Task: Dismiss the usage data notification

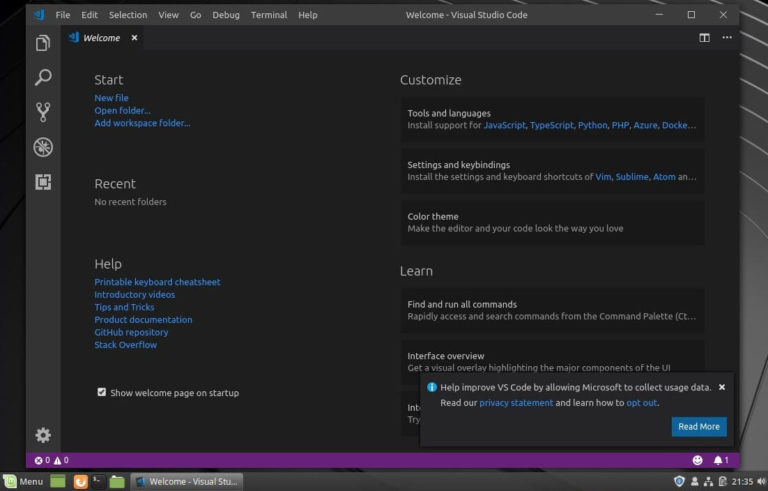Action: pos(722,387)
